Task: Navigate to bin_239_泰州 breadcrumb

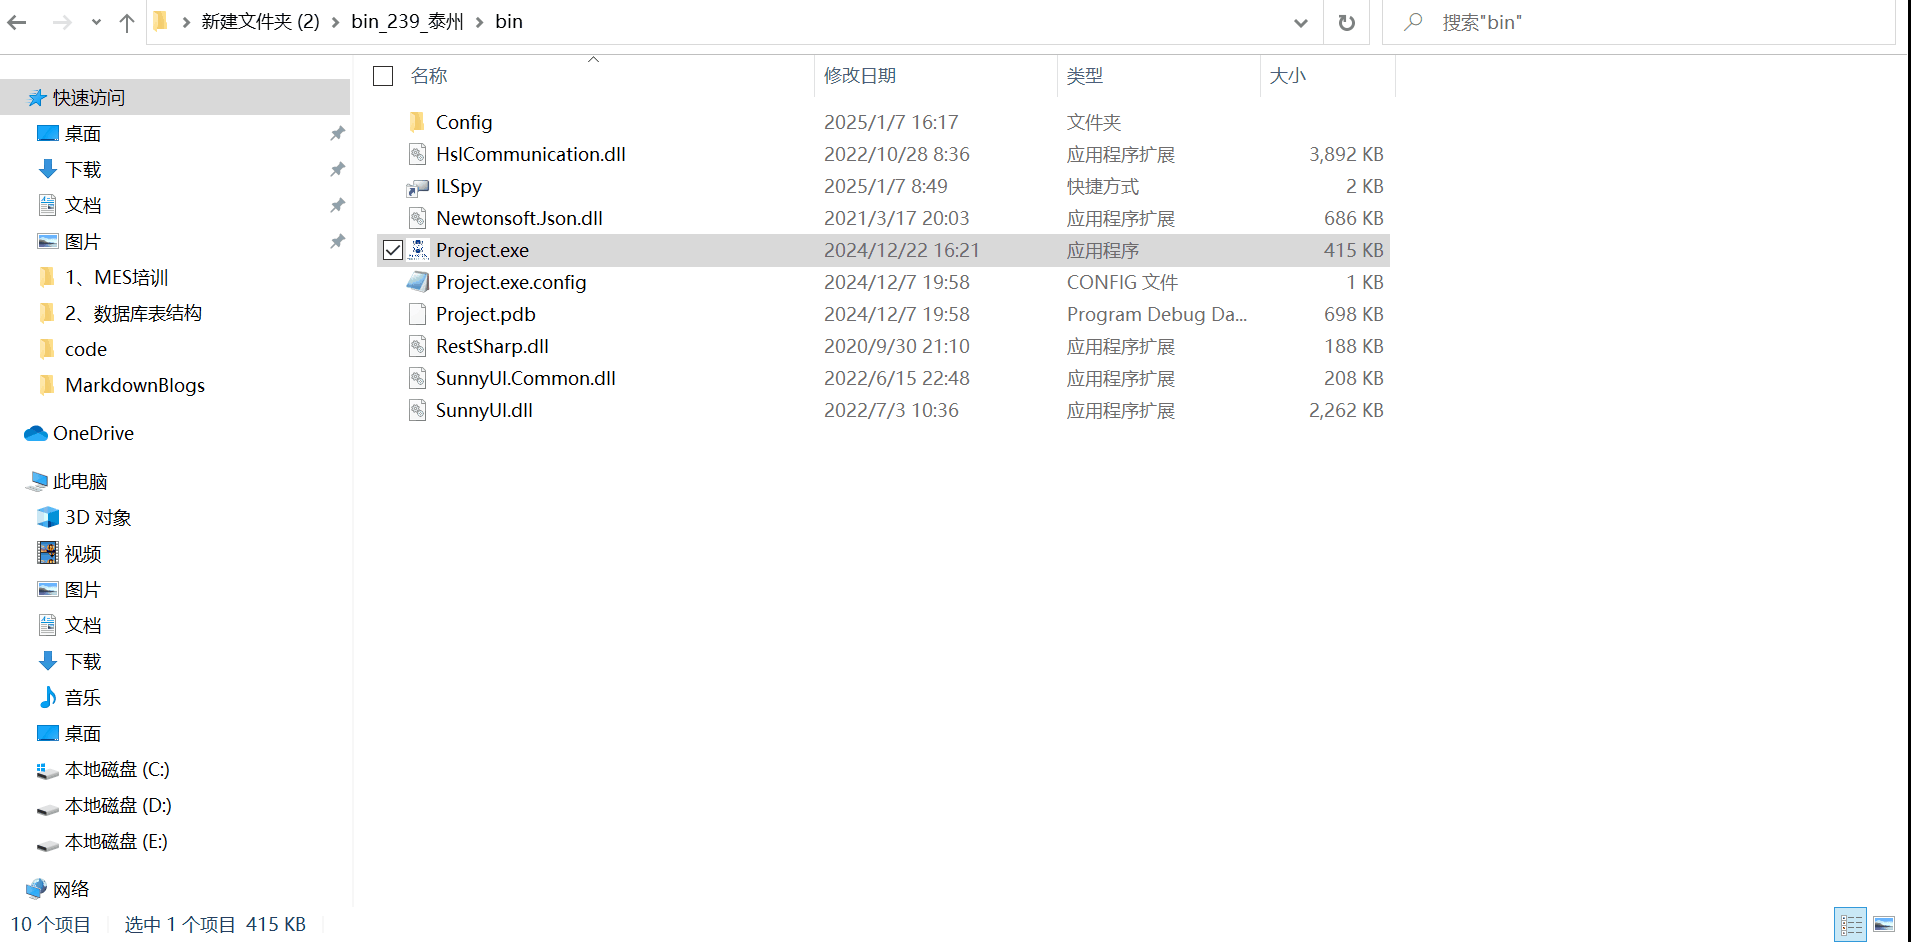Action: point(407,22)
